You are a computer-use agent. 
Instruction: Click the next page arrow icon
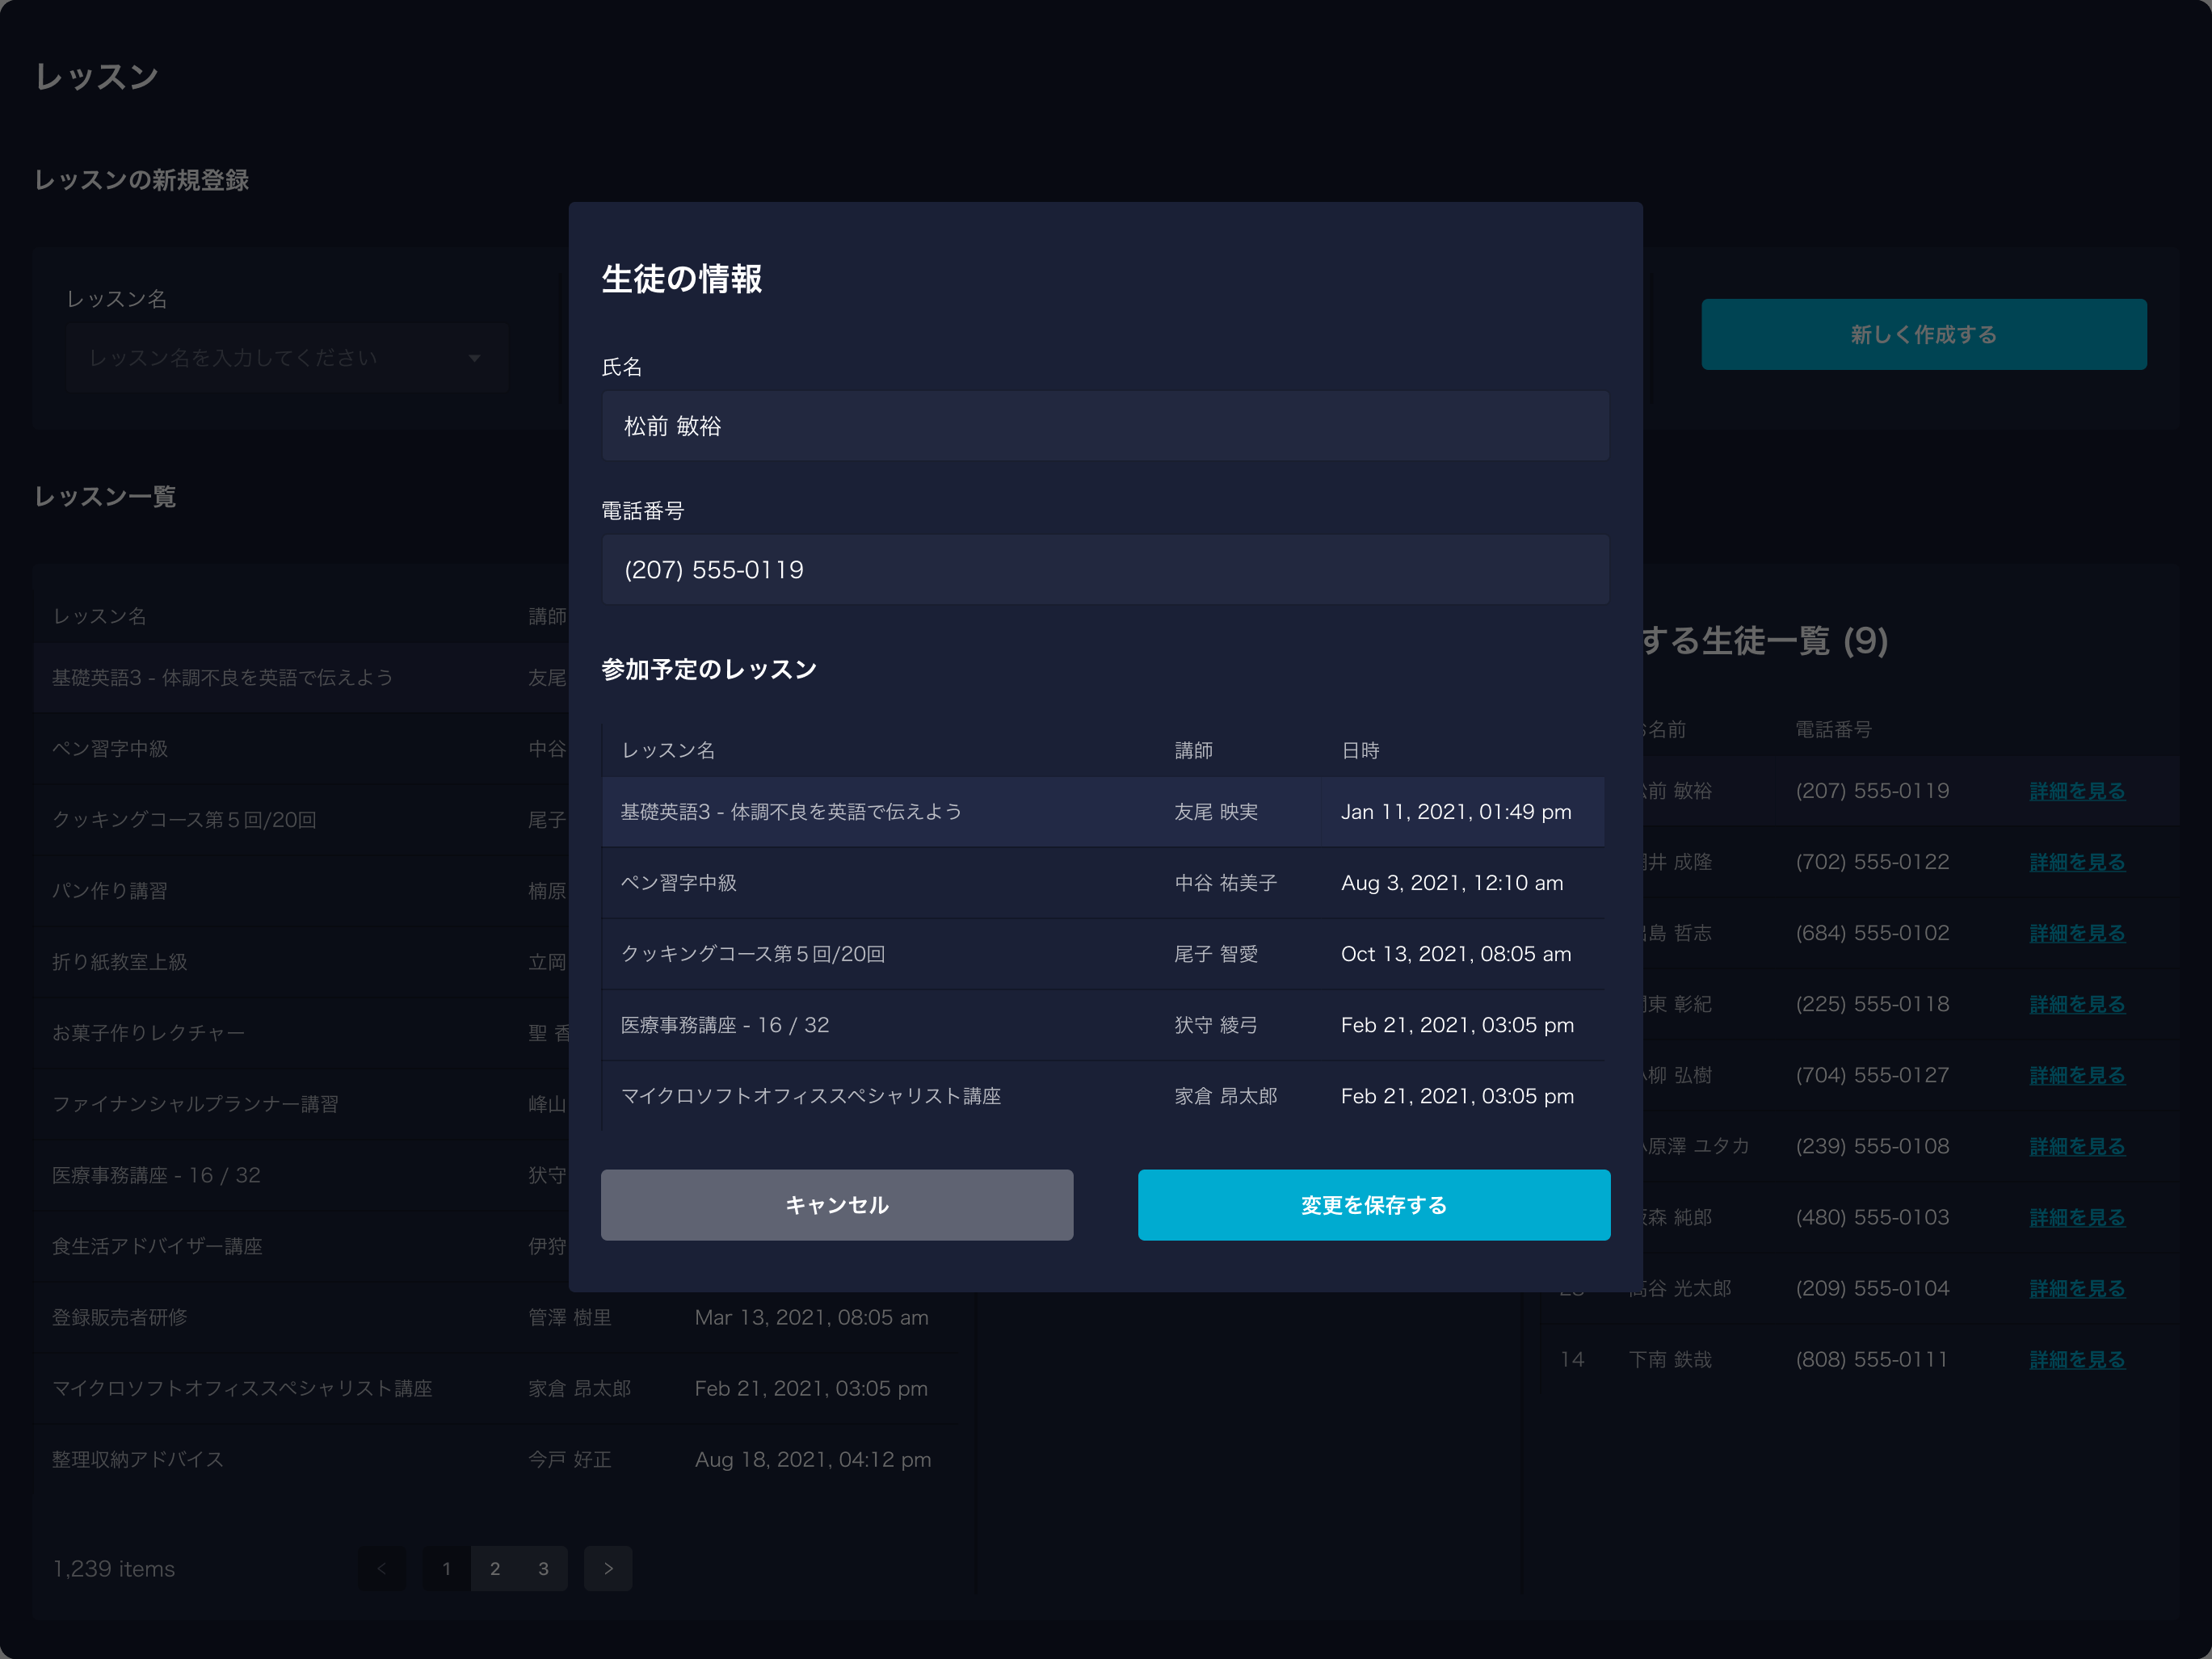(x=608, y=1568)
